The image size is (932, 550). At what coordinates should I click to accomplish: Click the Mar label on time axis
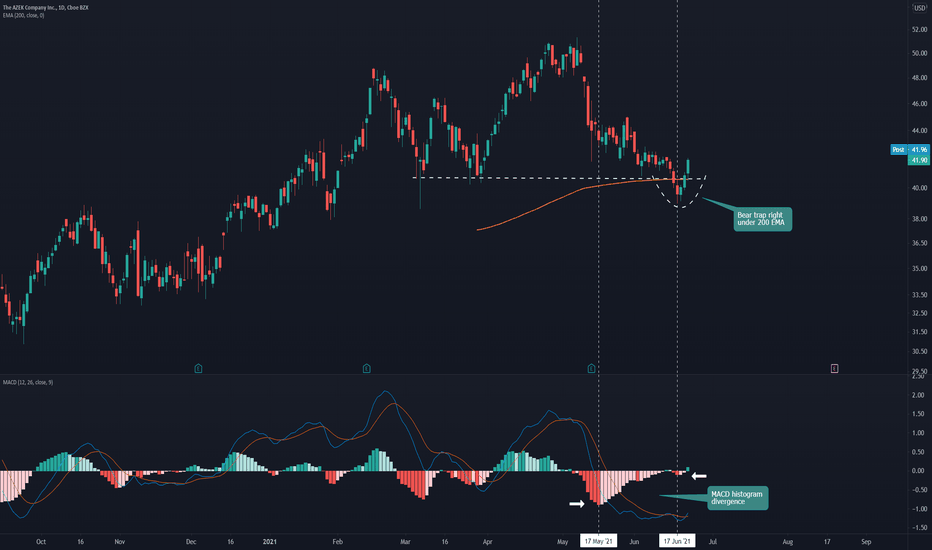click(405, 542)
